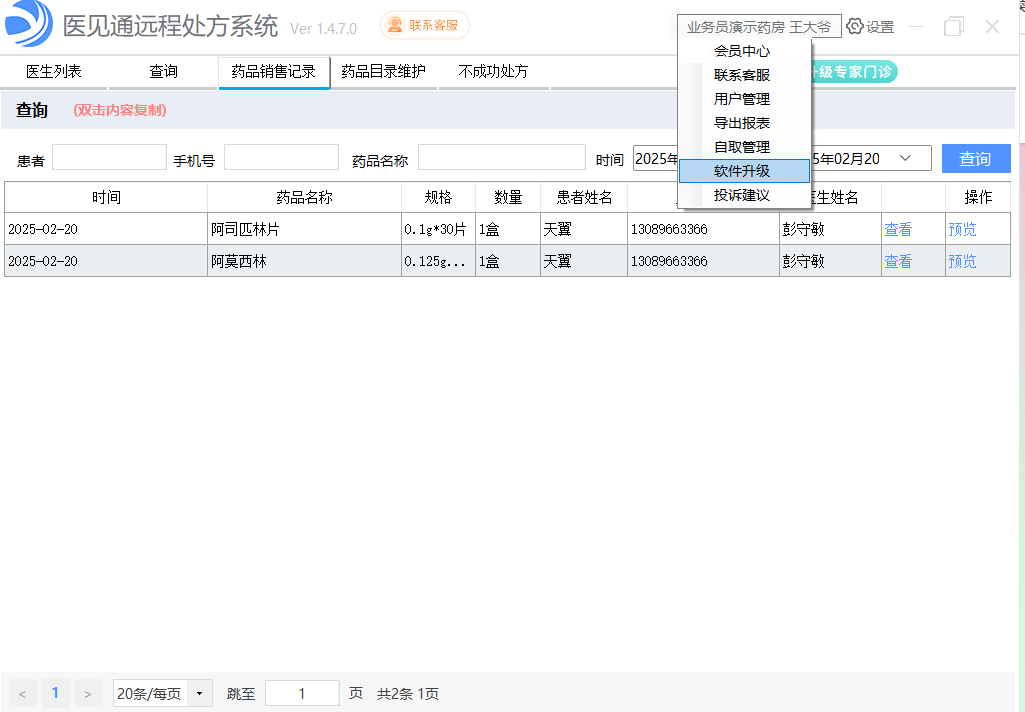Screen dimensions: 1025x712
Task: Click the 药品名称 search input field
Action: click(x=501, y=158)
